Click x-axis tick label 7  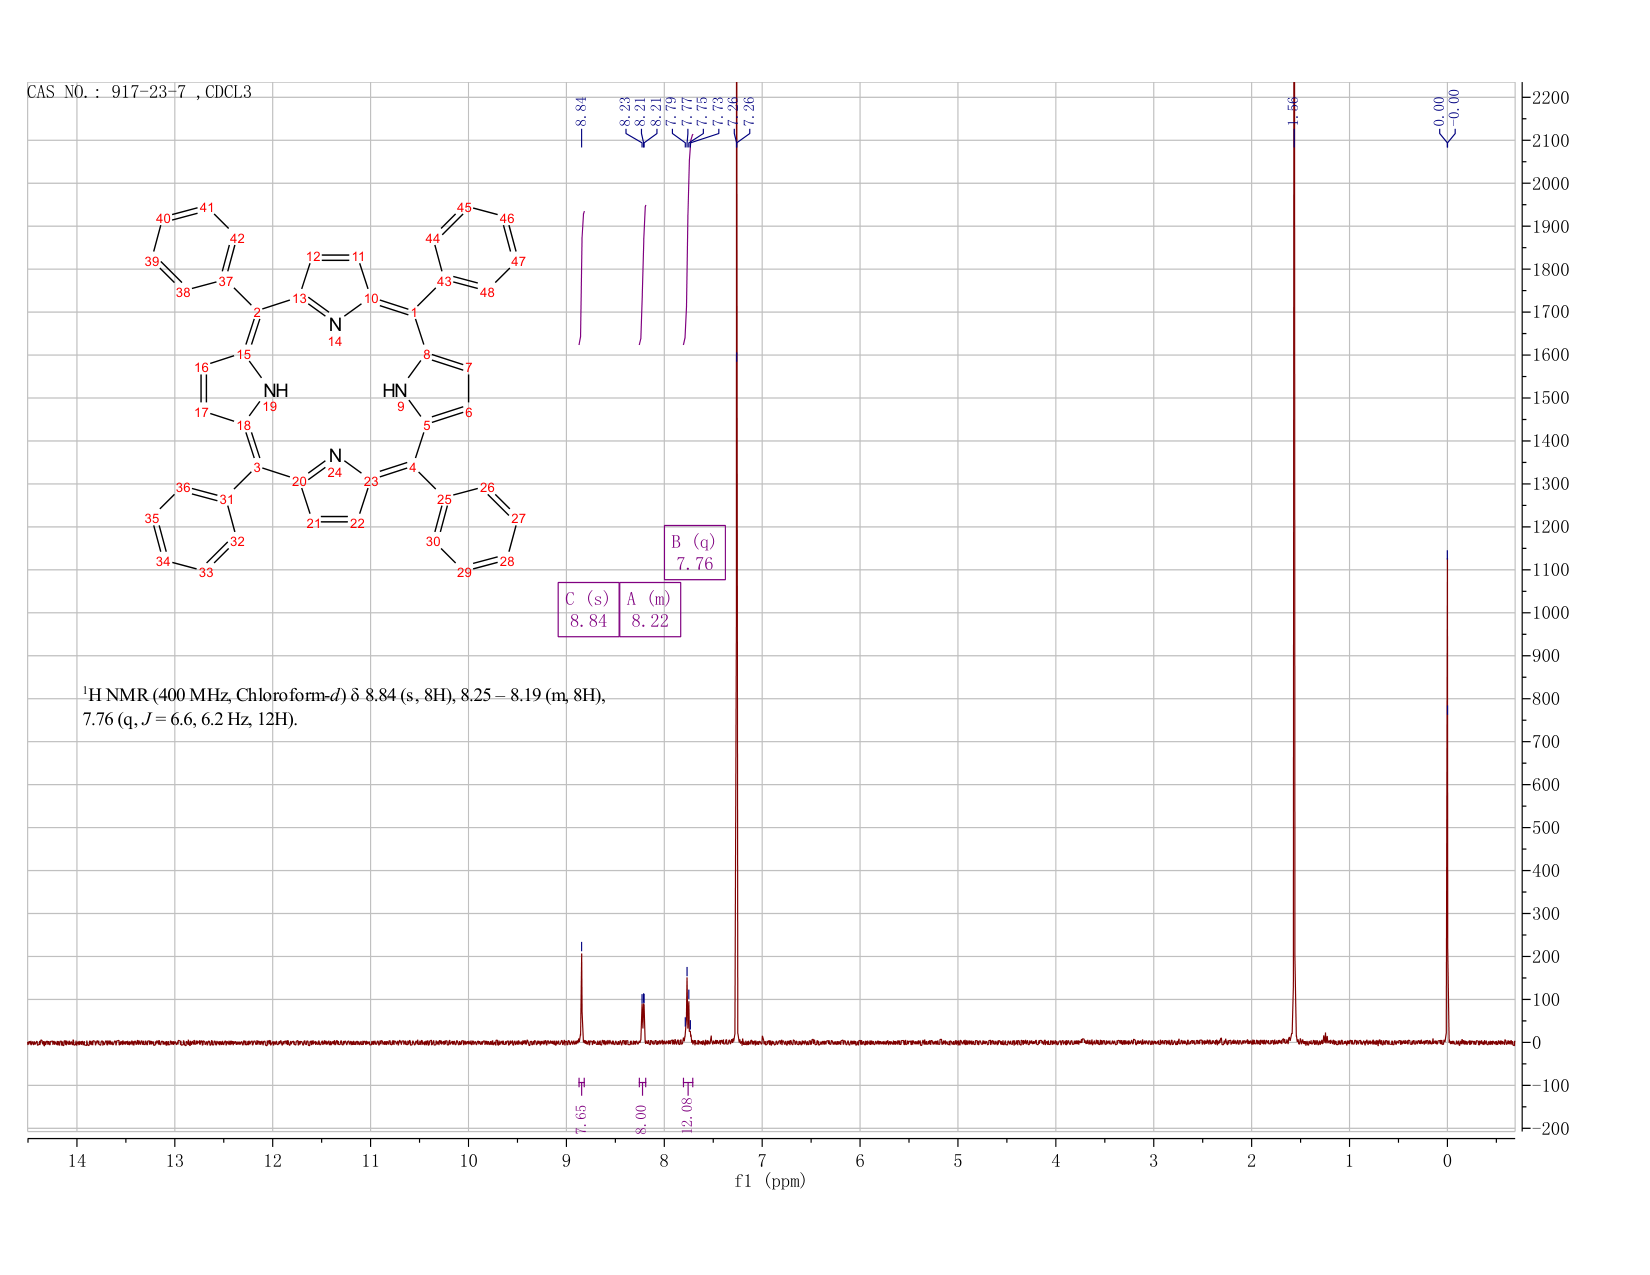(x=762, y=1161)
